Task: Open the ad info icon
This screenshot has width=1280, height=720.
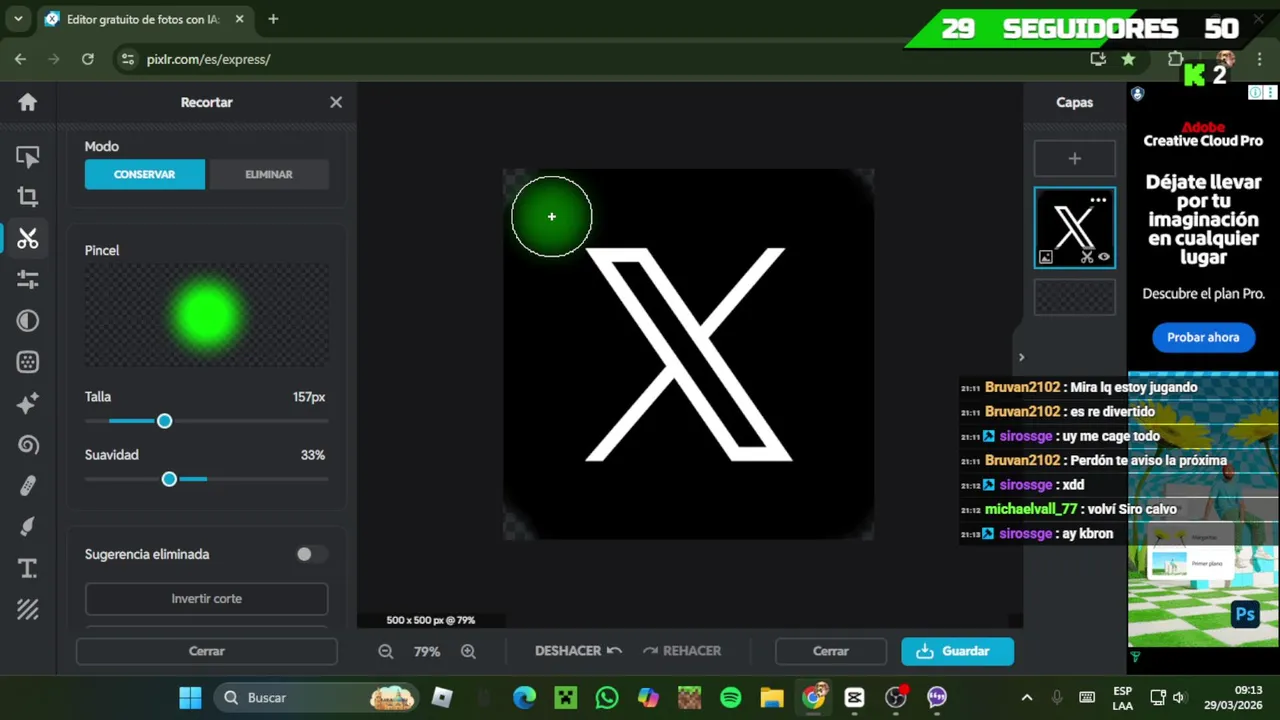Action: point(1255,92)
